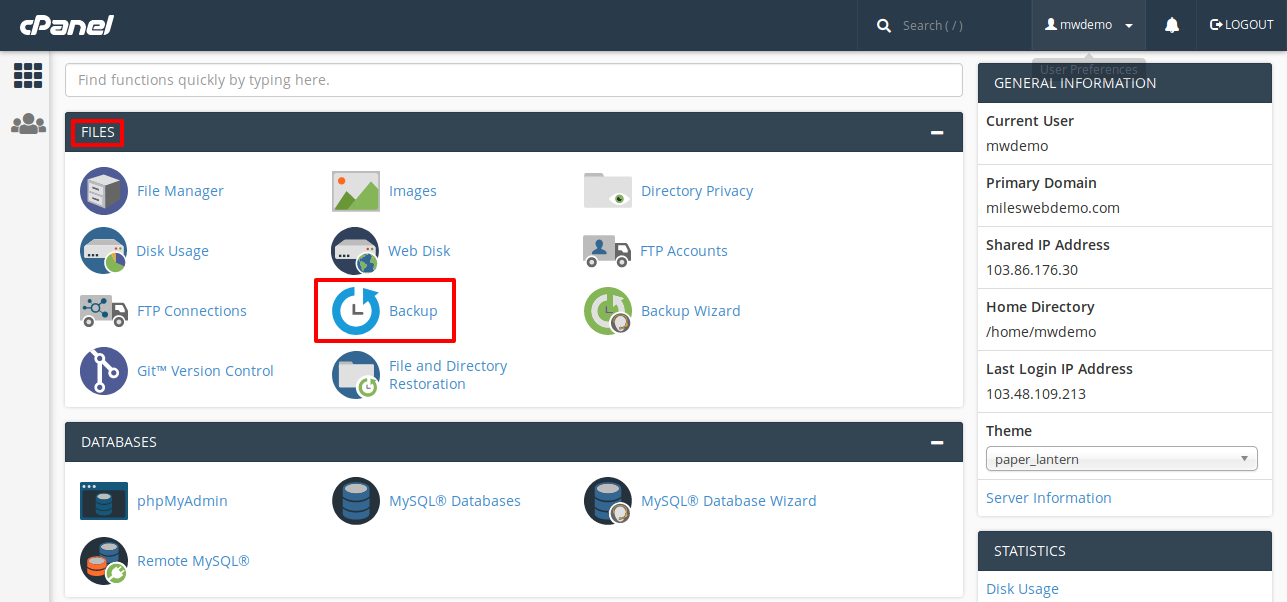Click the Backup clock icon
Image resolution: width=1287 pixels, height=602 pixels.
tap(356, 311)
